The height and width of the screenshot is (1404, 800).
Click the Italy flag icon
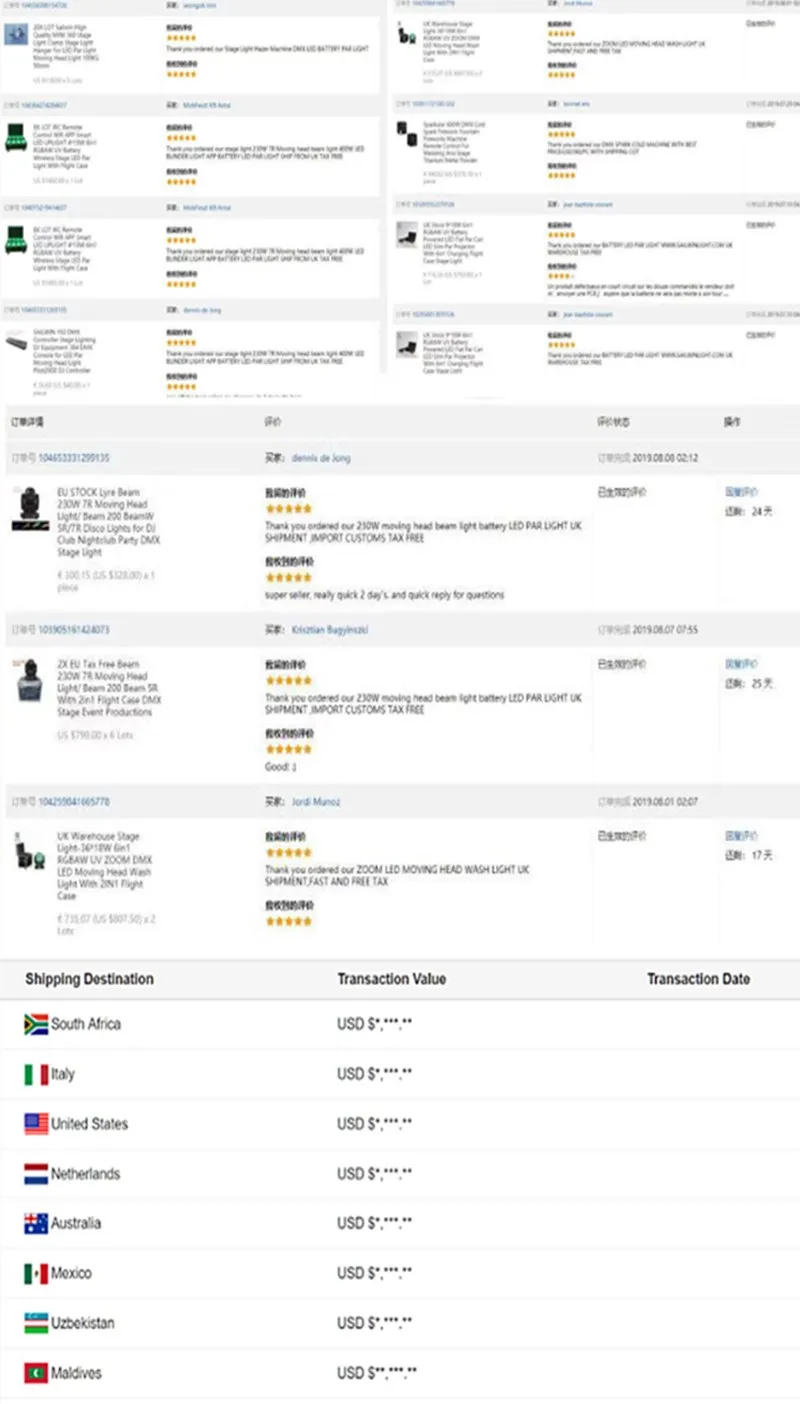[36, 1074]
